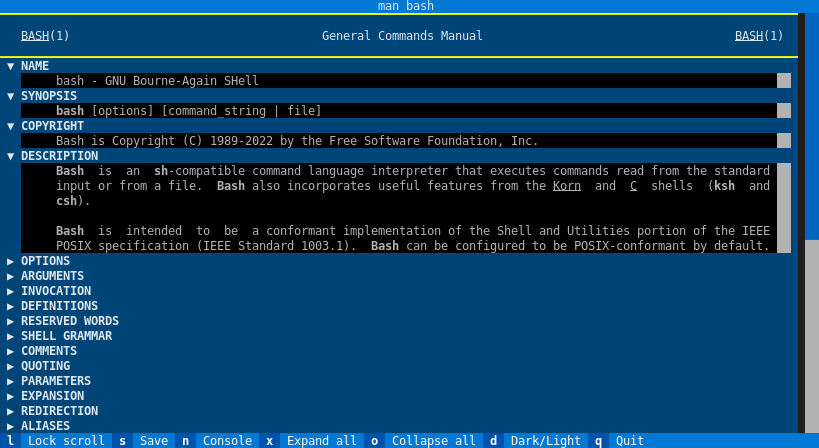Viewport: 819px width, 448px height.
Task: Collapse the DESCRIPTION section
Action: click(59, 156)
